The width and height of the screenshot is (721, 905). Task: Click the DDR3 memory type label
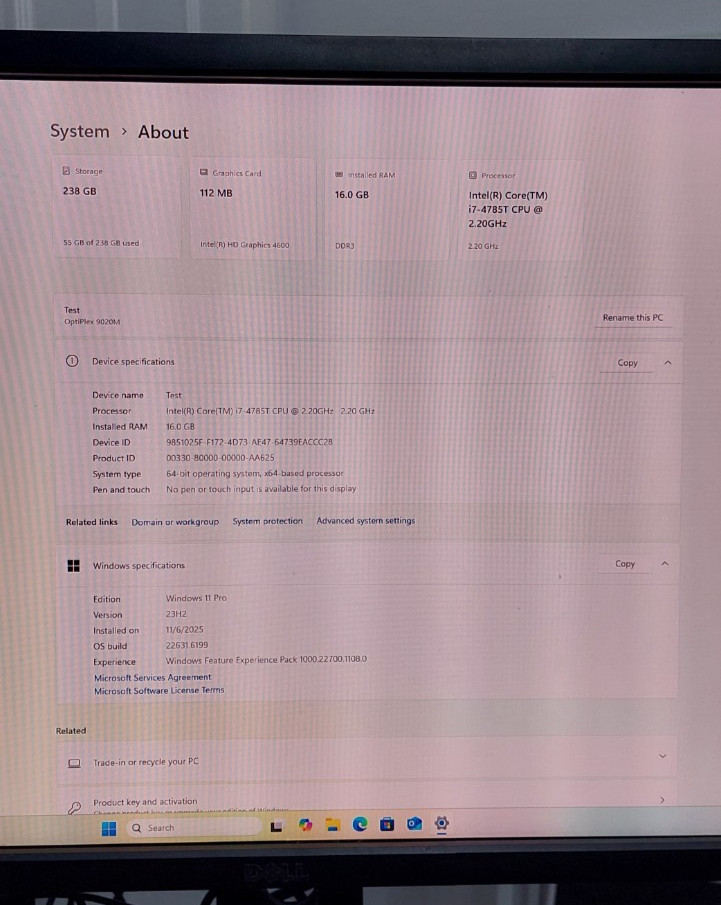point(345,246)
